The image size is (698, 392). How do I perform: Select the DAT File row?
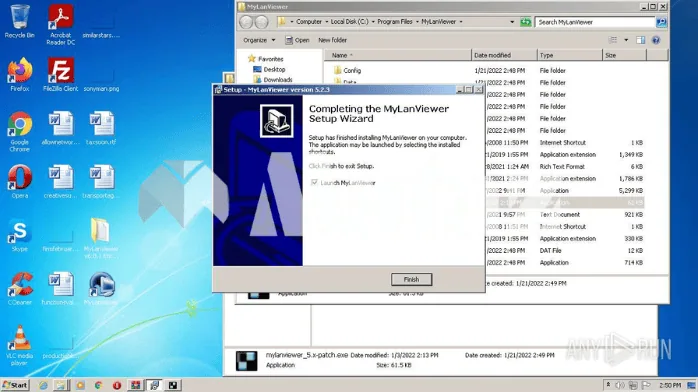pyautogui.click(x=565, y=251)
